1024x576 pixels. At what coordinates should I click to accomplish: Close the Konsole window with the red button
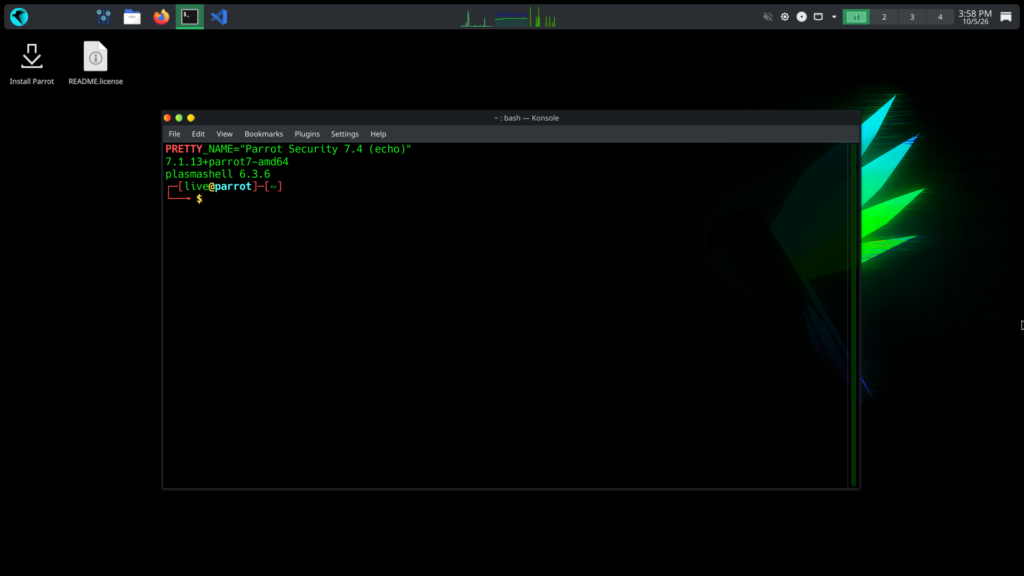[167, 118]
